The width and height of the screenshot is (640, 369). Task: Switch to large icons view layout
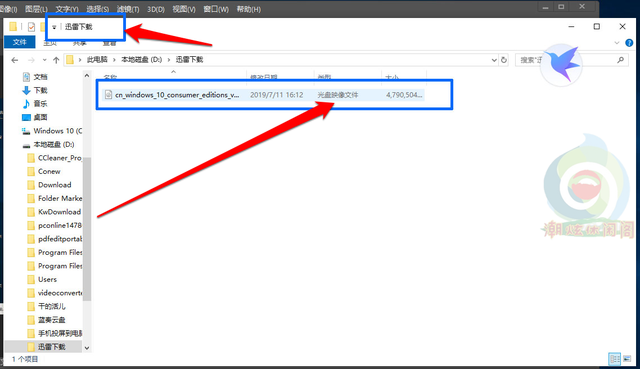(x=627, y=359)
